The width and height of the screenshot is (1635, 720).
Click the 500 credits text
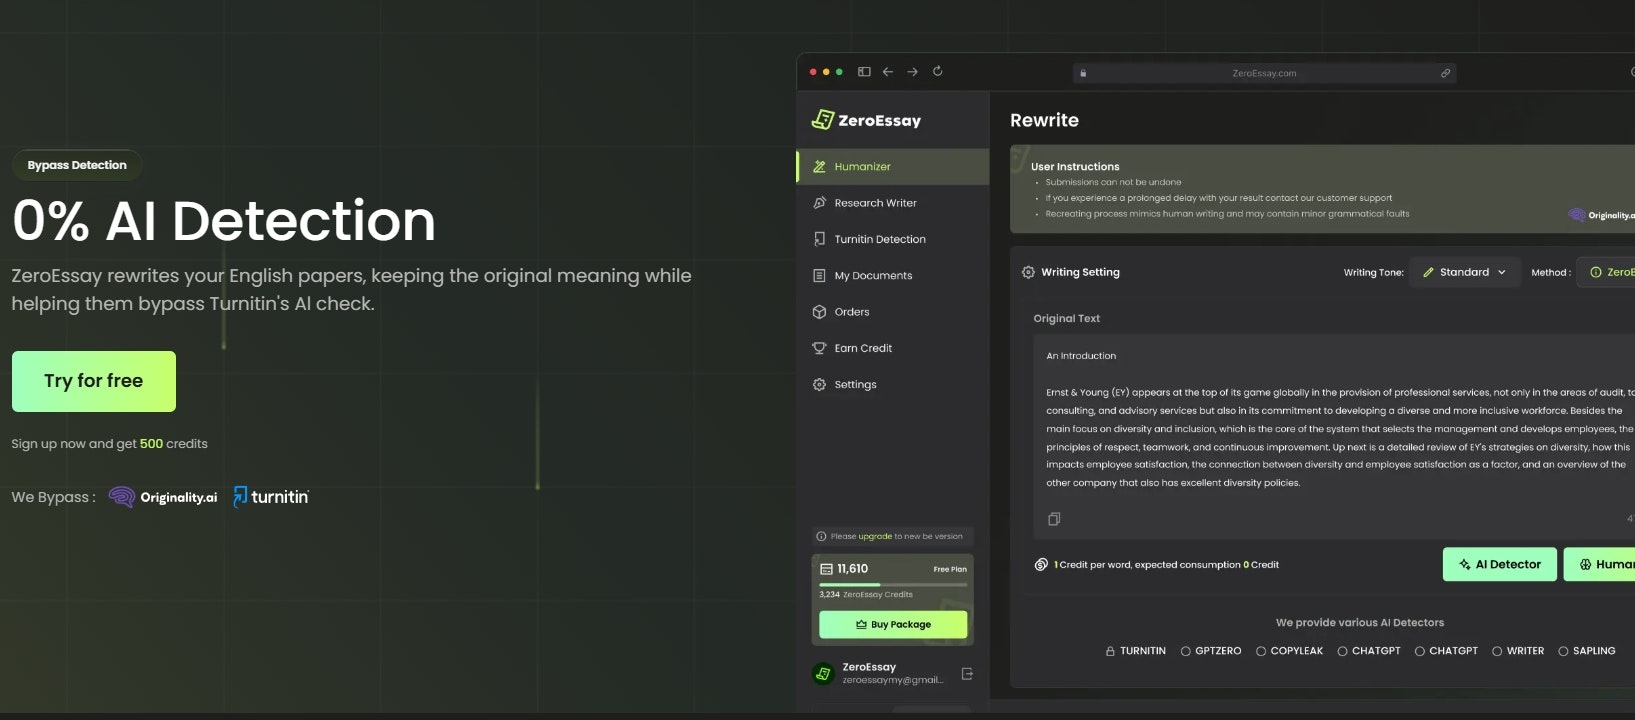pyautogui.click(x=174, y=443)
